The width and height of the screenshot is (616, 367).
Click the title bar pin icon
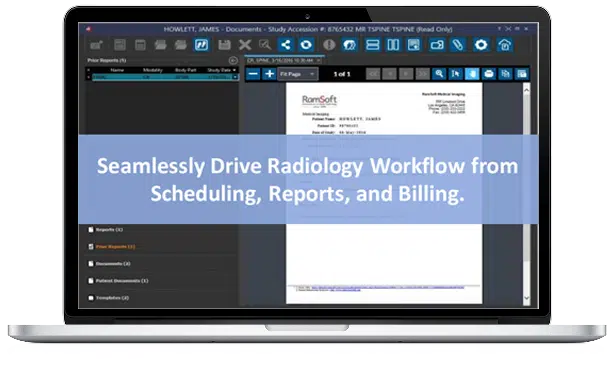(499, 29)
